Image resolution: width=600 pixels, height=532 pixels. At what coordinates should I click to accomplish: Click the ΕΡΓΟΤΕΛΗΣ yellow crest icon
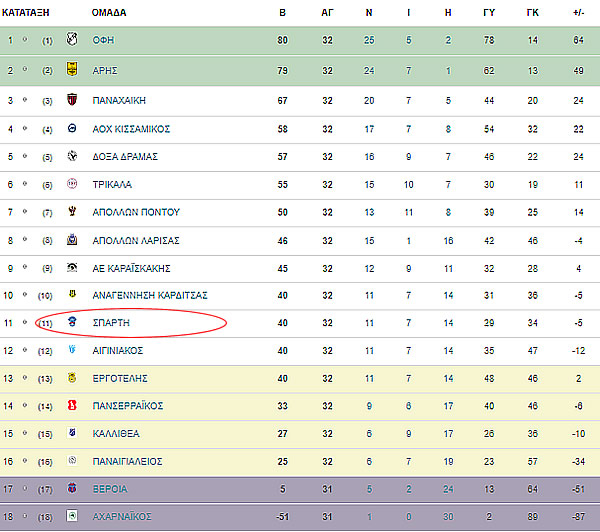coord(72,377)
